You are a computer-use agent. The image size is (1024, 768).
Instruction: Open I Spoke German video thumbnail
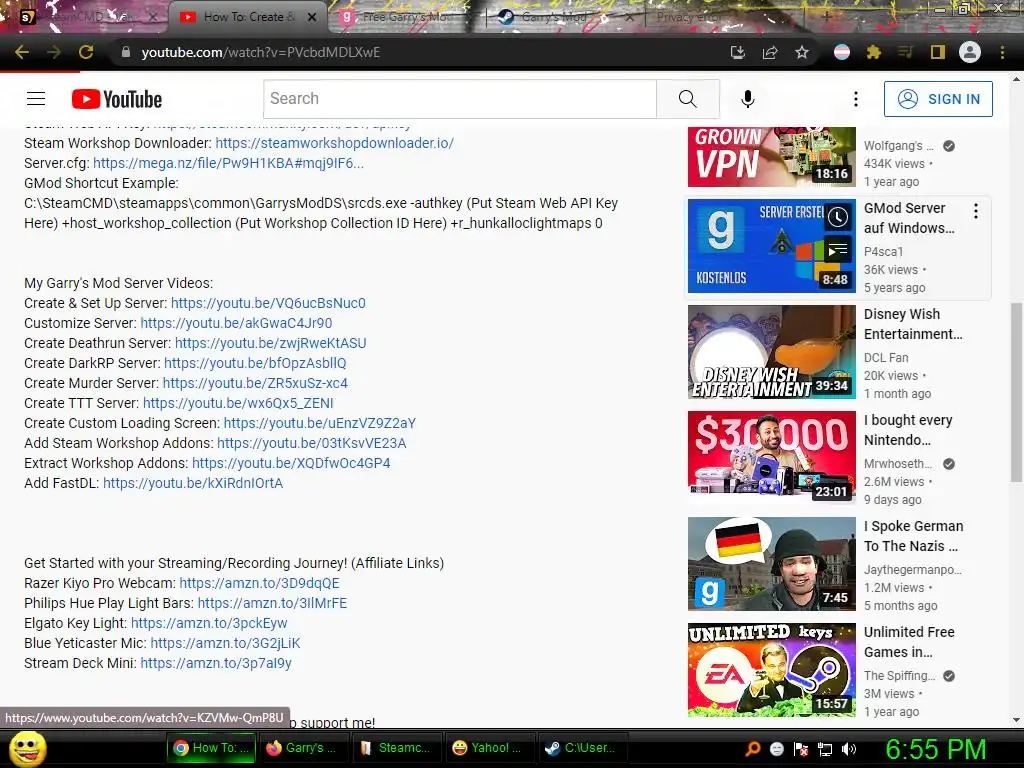tap(771, 564)
